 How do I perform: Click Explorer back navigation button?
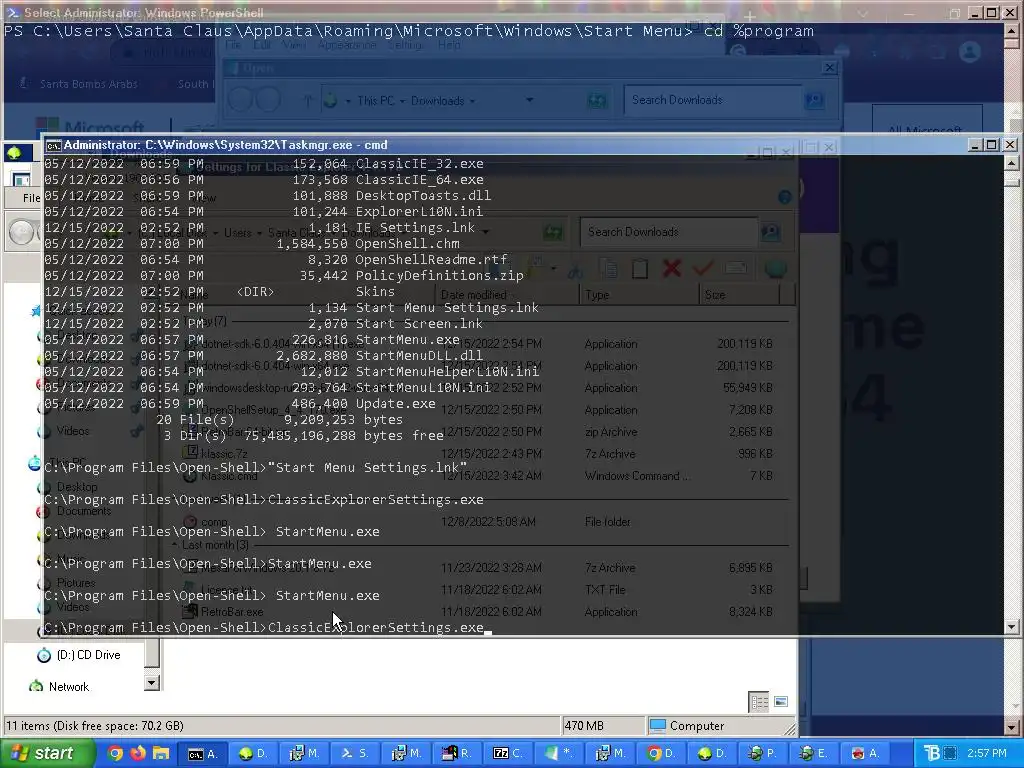[21, 232]
